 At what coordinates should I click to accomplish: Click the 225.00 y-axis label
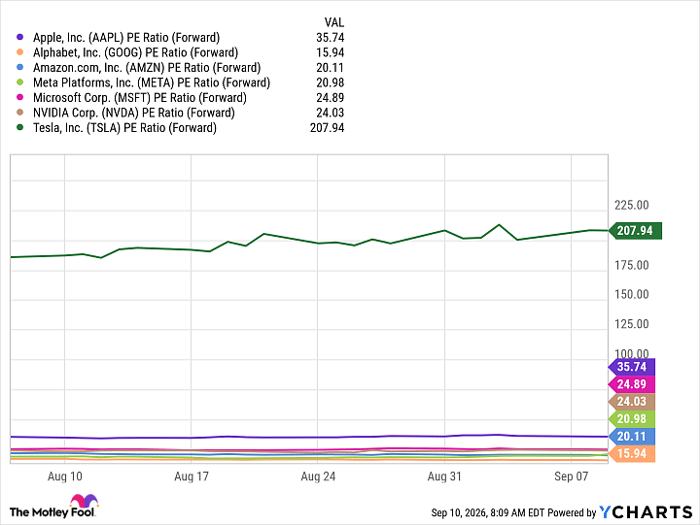coord(631,205)
